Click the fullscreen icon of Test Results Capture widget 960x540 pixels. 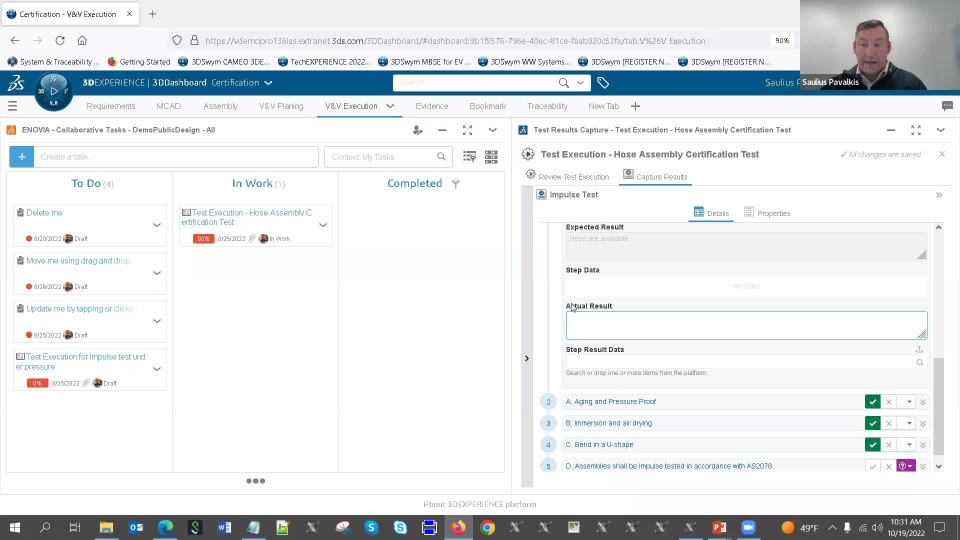[x=916, y=130]
